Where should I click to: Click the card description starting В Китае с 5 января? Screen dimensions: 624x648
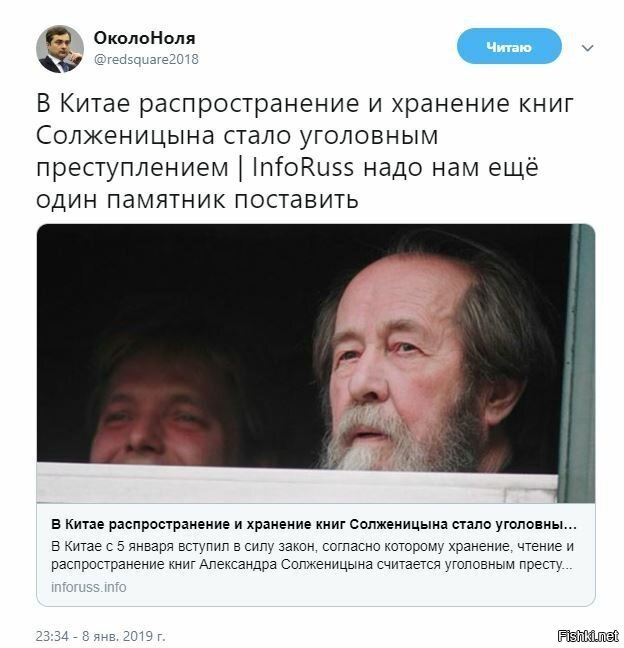click(x=312, y=555)
